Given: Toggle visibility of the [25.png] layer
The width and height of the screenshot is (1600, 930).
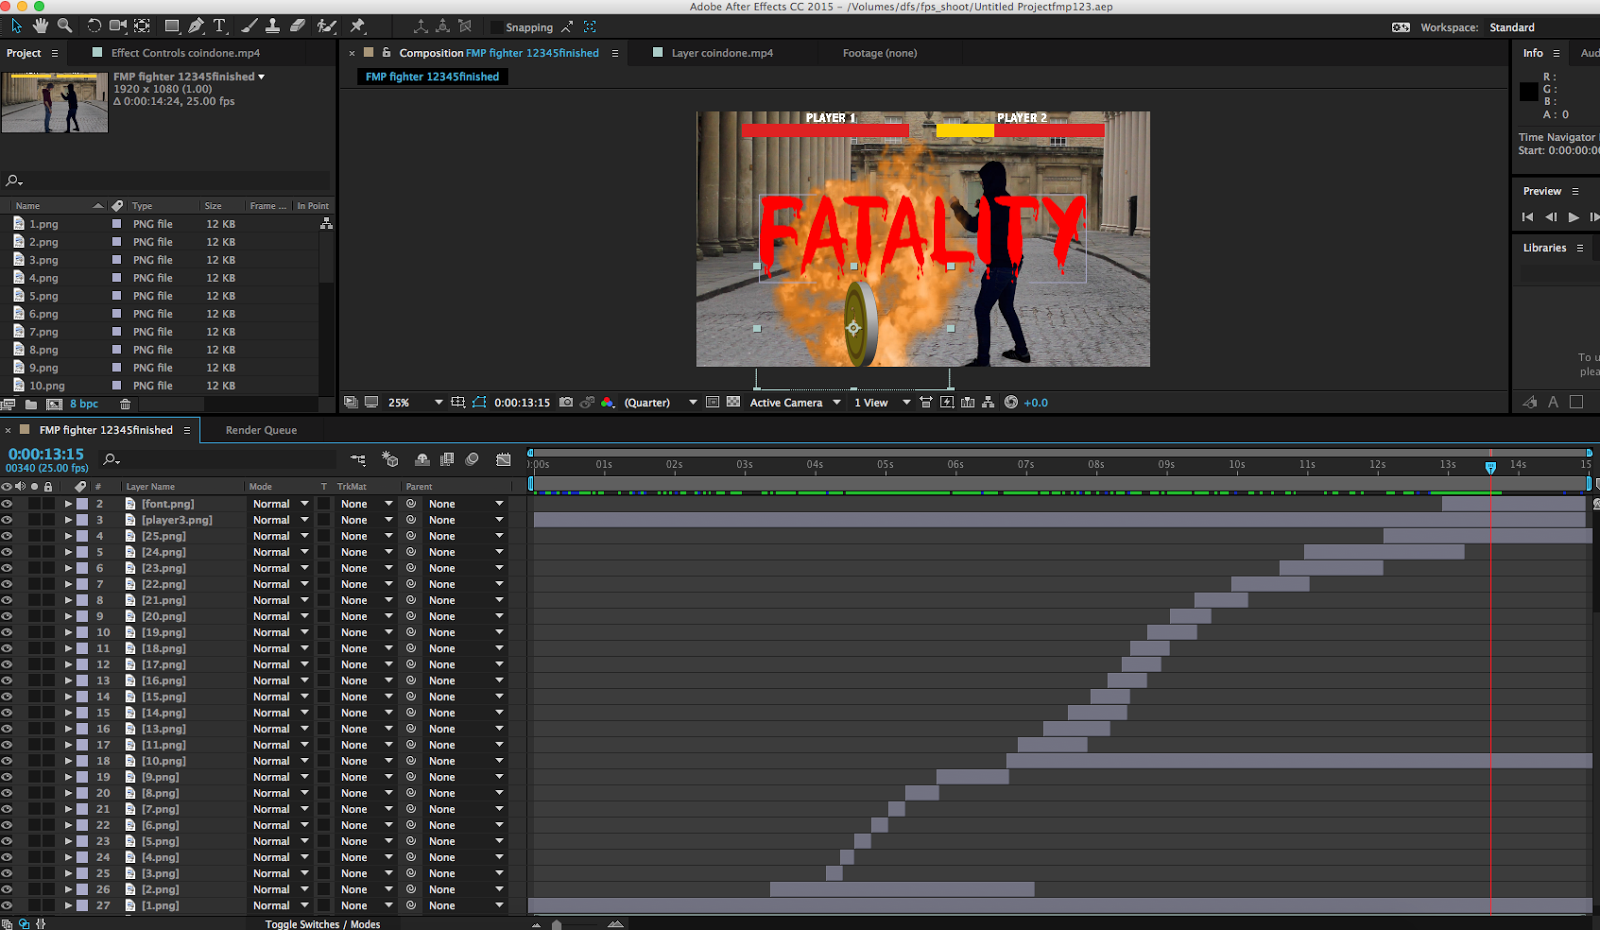Looking at the screenshot, I should [7, 536].
